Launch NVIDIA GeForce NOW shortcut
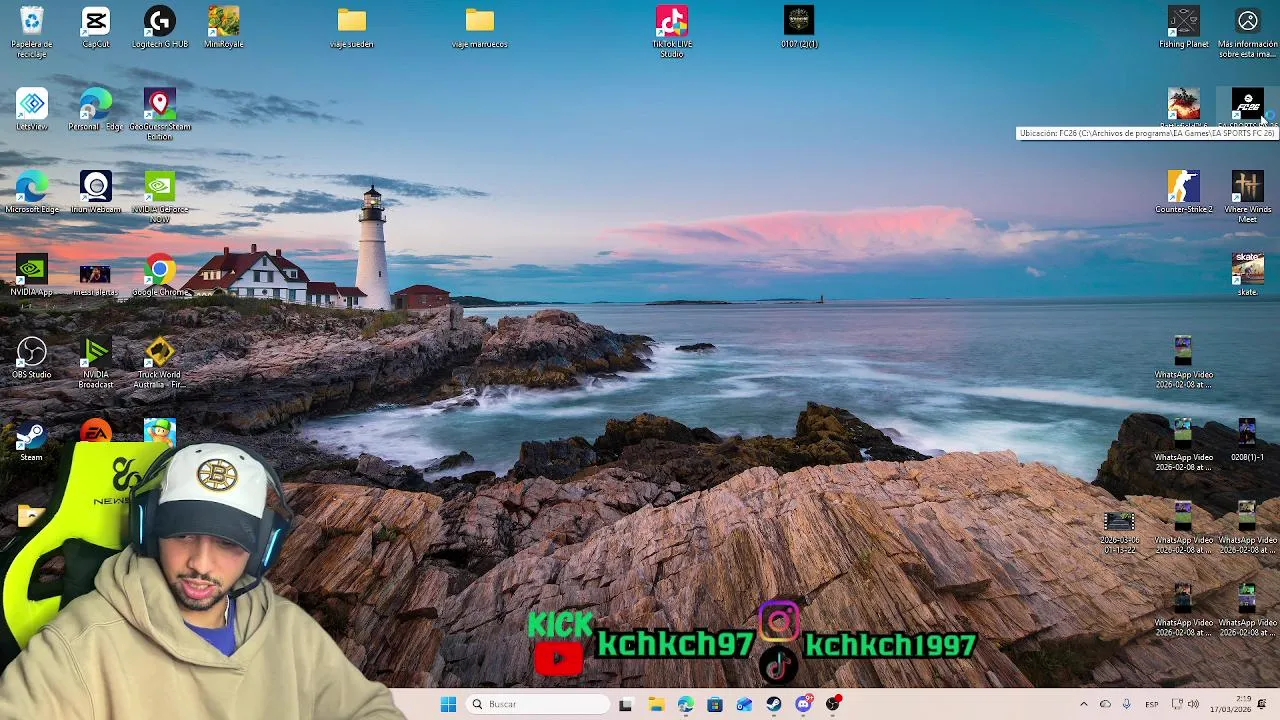Image resolution: width=1280 pixels, height=720 pixels. click(160, 197)
